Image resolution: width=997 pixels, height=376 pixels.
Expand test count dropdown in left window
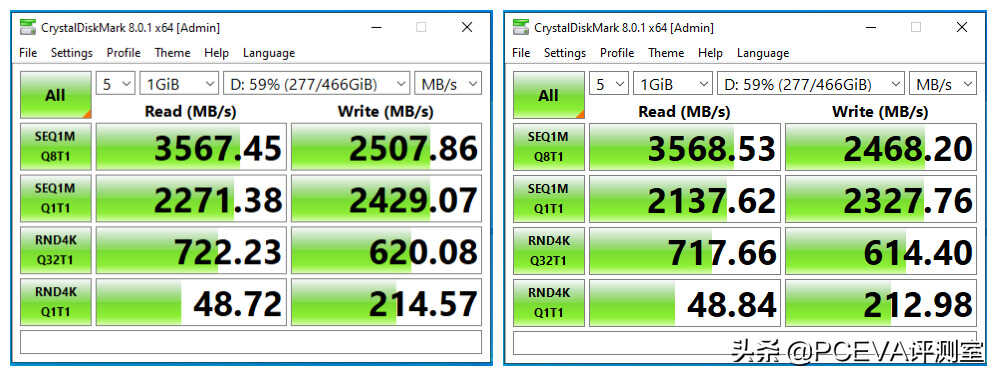click(x=116, y=83)
